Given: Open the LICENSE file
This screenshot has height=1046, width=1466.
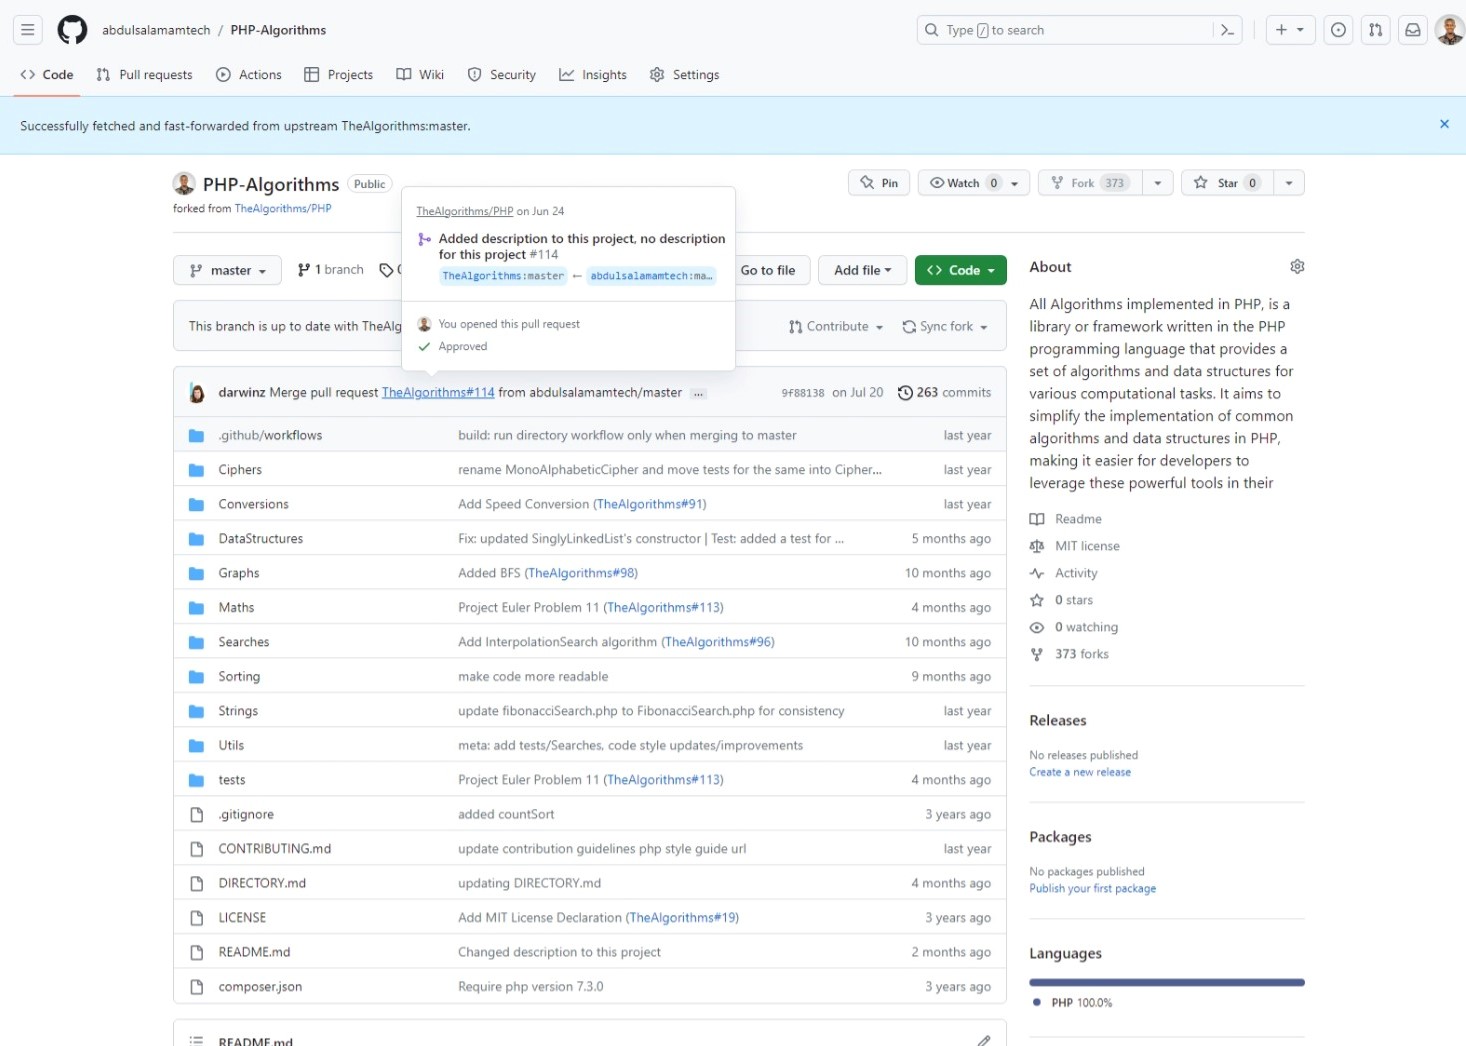Looking at the screenshot, I should [242, 918].
